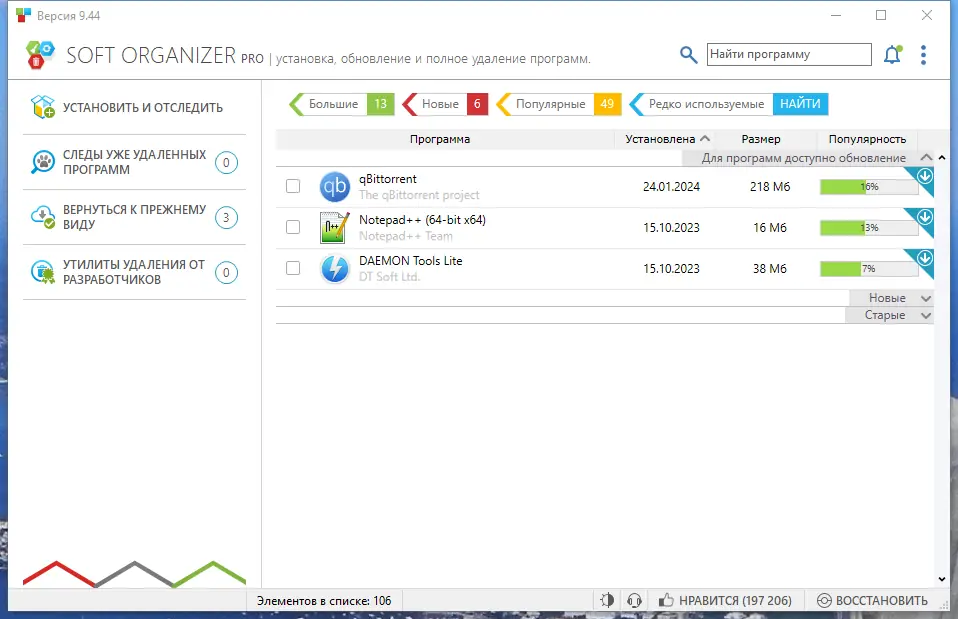958x619 pixels.
Task: Click the install and trace box icon
Action: [x=43, y=107]
